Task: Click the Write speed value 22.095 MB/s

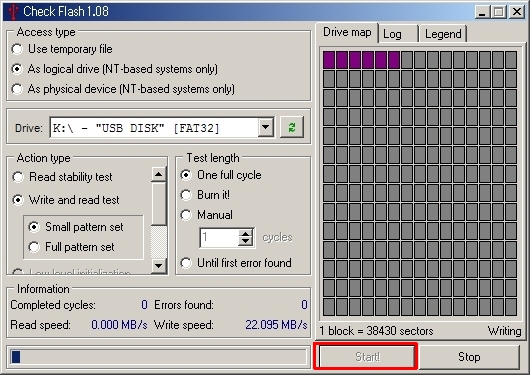Action: click(276, 325)
